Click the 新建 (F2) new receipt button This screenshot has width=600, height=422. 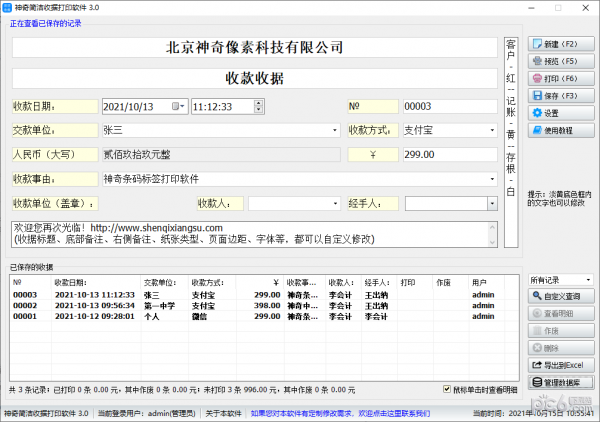(x=561, y=44)
